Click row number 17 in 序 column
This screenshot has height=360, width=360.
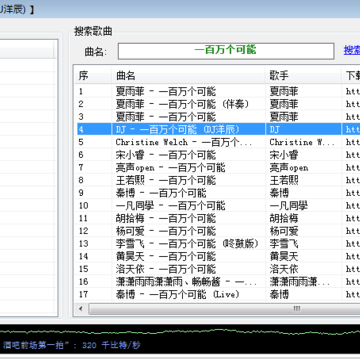(x=83, y=294)
